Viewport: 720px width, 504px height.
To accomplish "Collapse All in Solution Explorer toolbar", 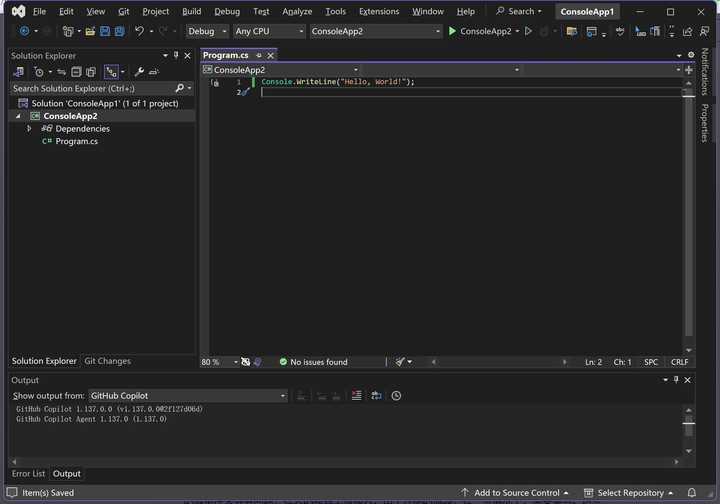I will click(76, 72).
